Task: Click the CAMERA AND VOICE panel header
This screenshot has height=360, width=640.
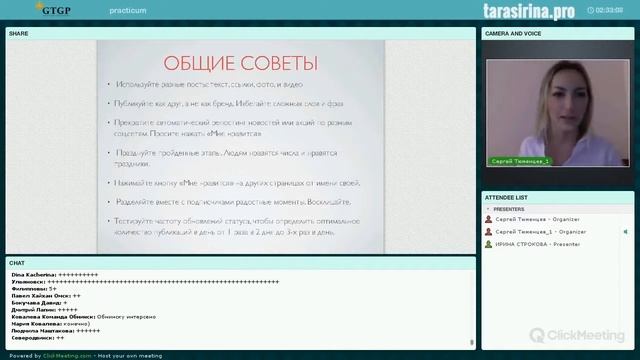Action: (x=558, y=33)
